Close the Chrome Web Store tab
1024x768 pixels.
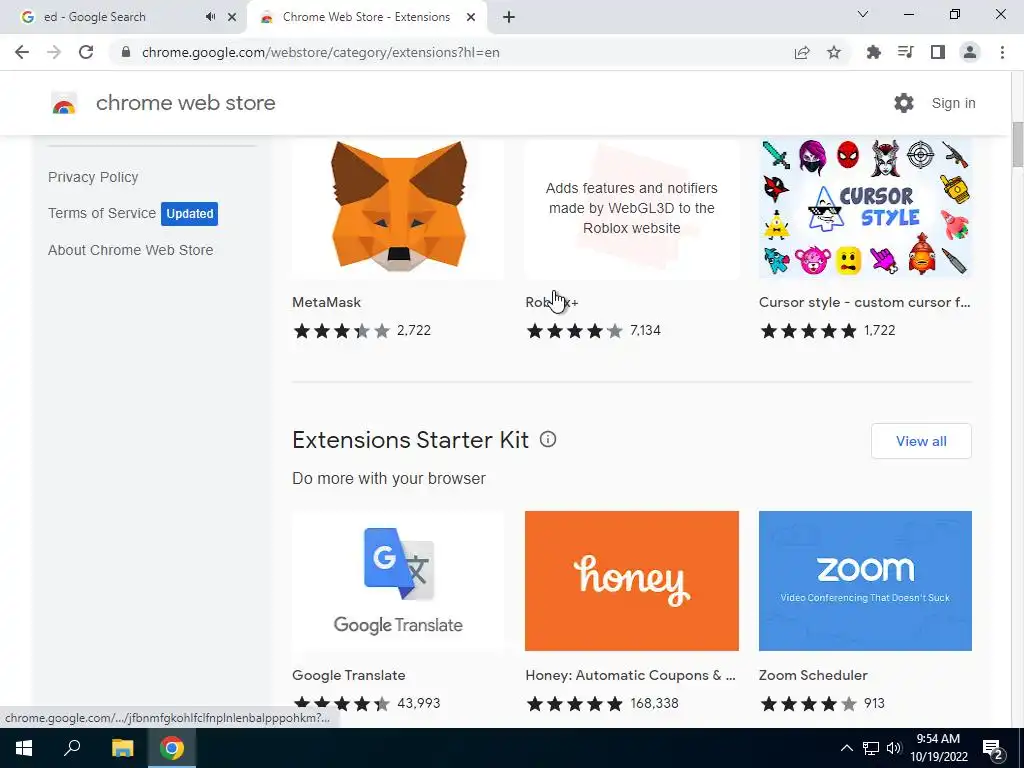point(471,17)
